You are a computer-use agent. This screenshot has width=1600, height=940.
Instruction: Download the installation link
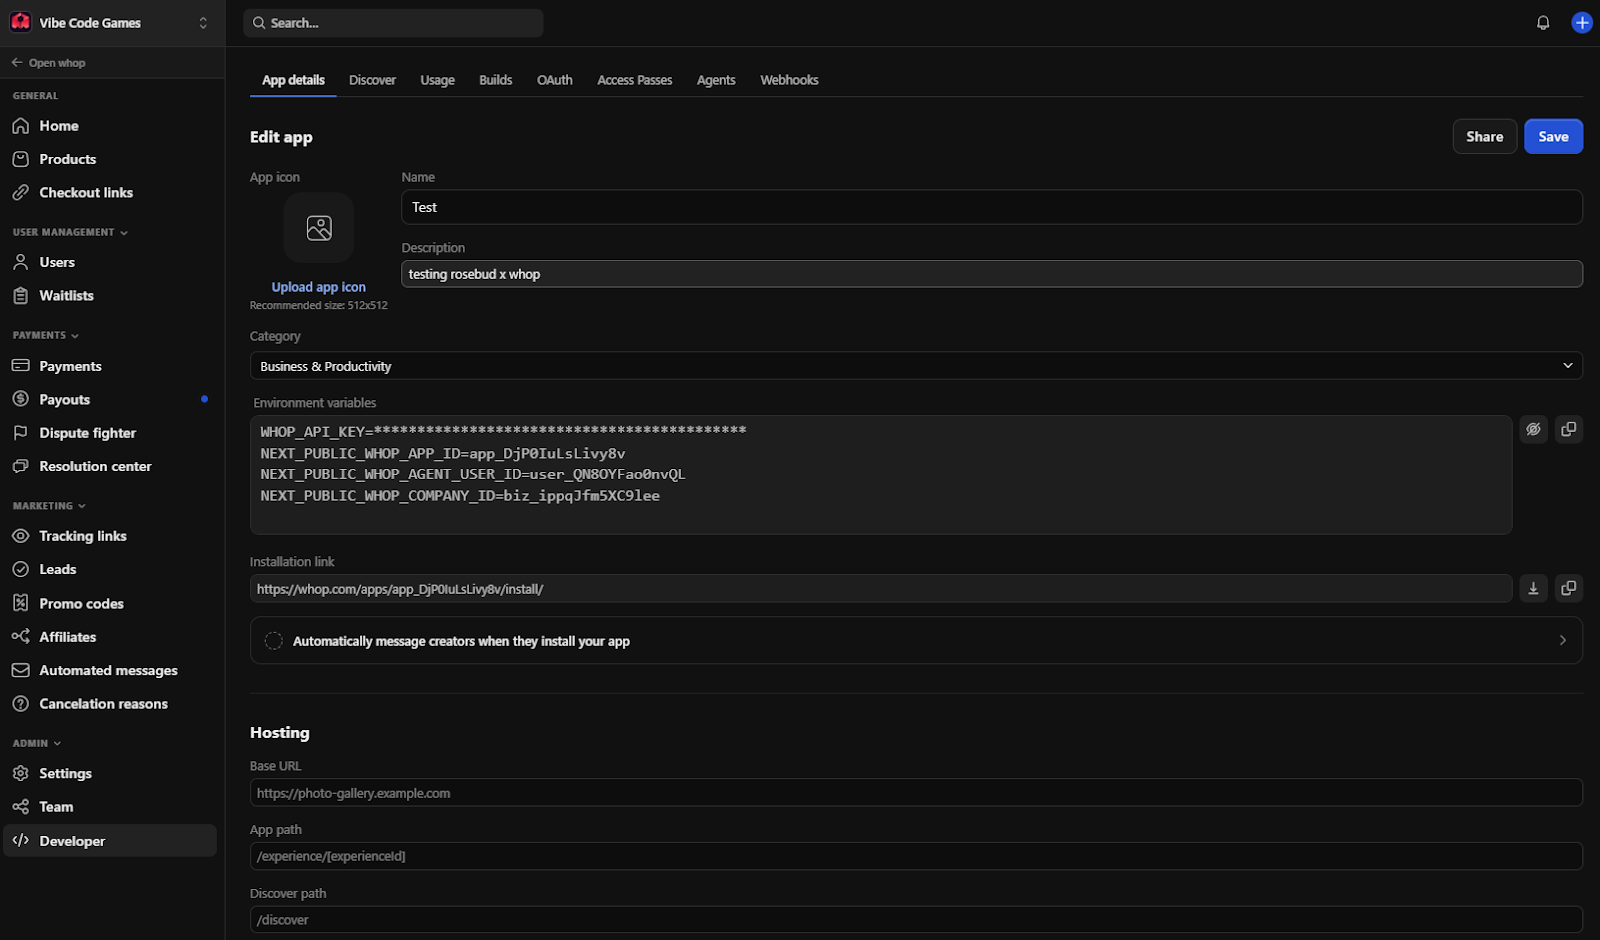1533,588
